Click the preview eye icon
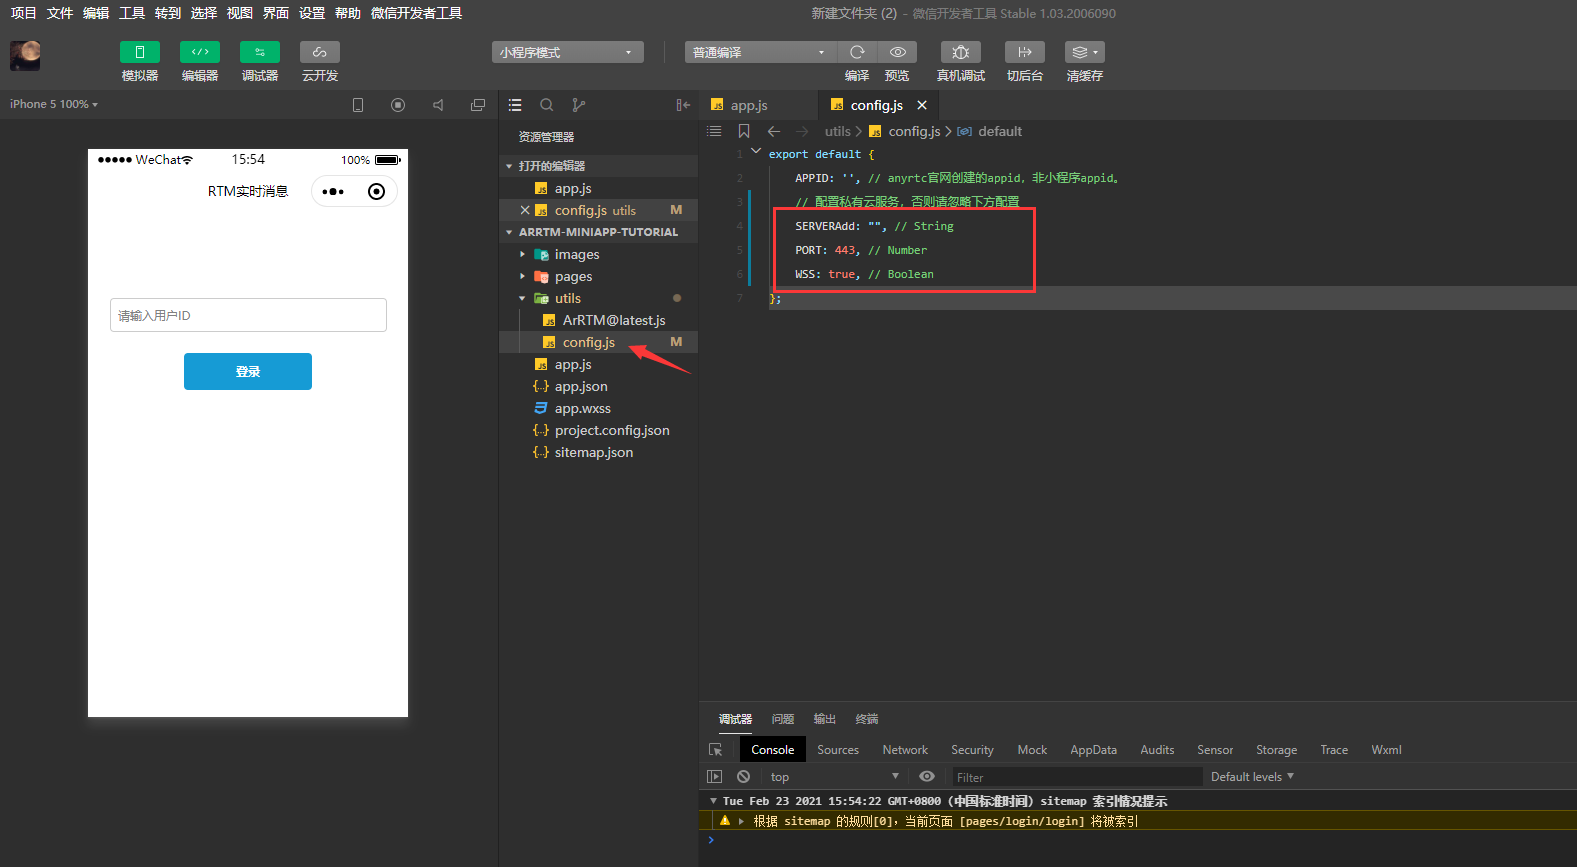1577x867 pixels. (x=898, y=52)
